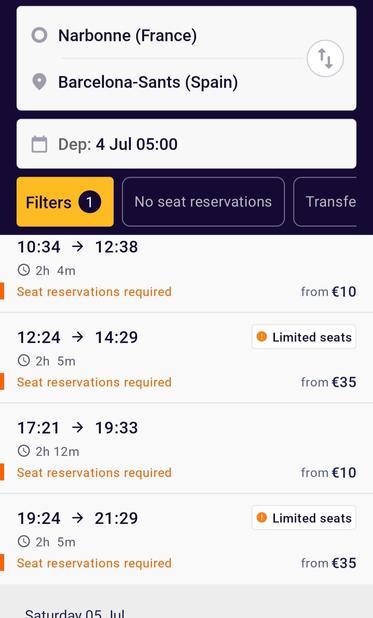Viewport: 373px width, 618px height.
Task: Change departure date 4 Jul 05:00
Action: click(186, 144)
